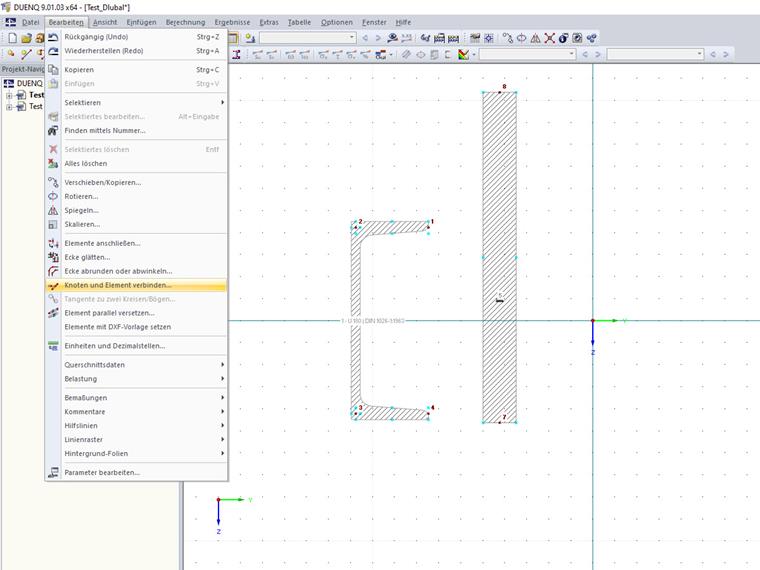The width and height of the screenshot is (760, 570).
Task: Choose Finden mittels Nummer...
Action: (x=136, y=131)
